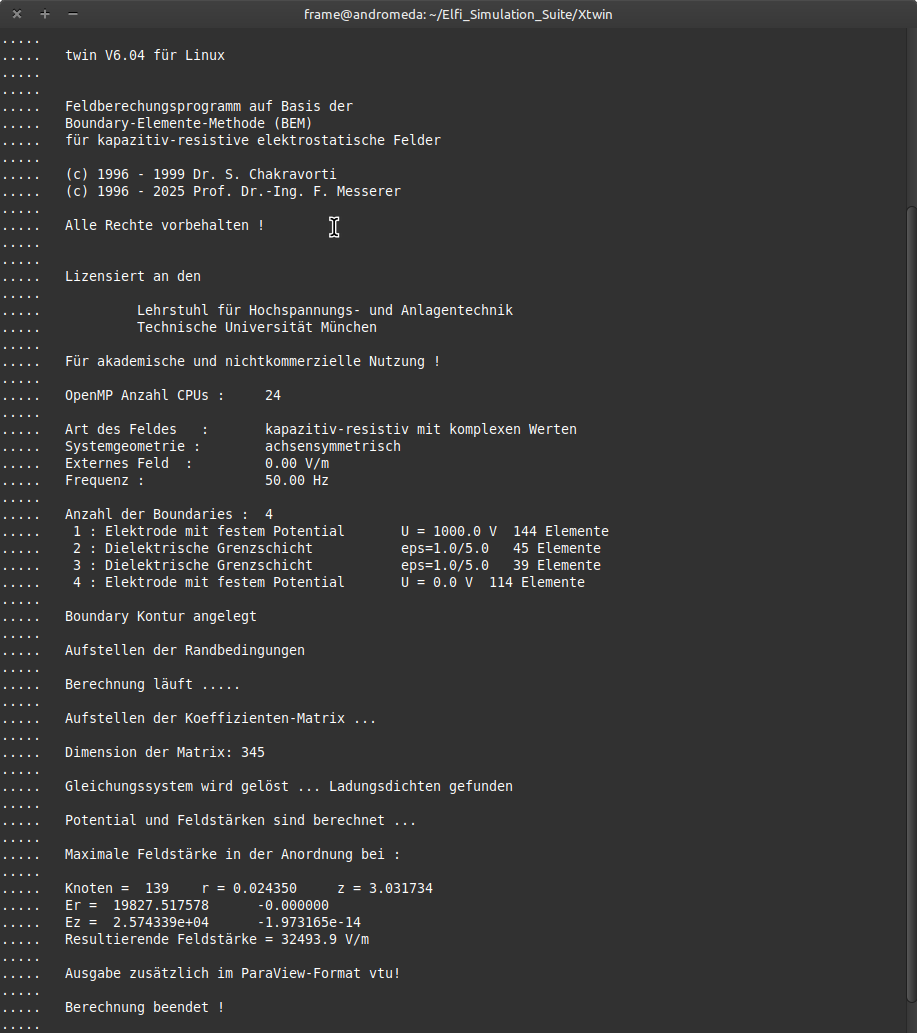The height and width of the screenshot is (1033, 917).
Task: Click the minus icon in the title bar
Action: (x=72, y=14)
